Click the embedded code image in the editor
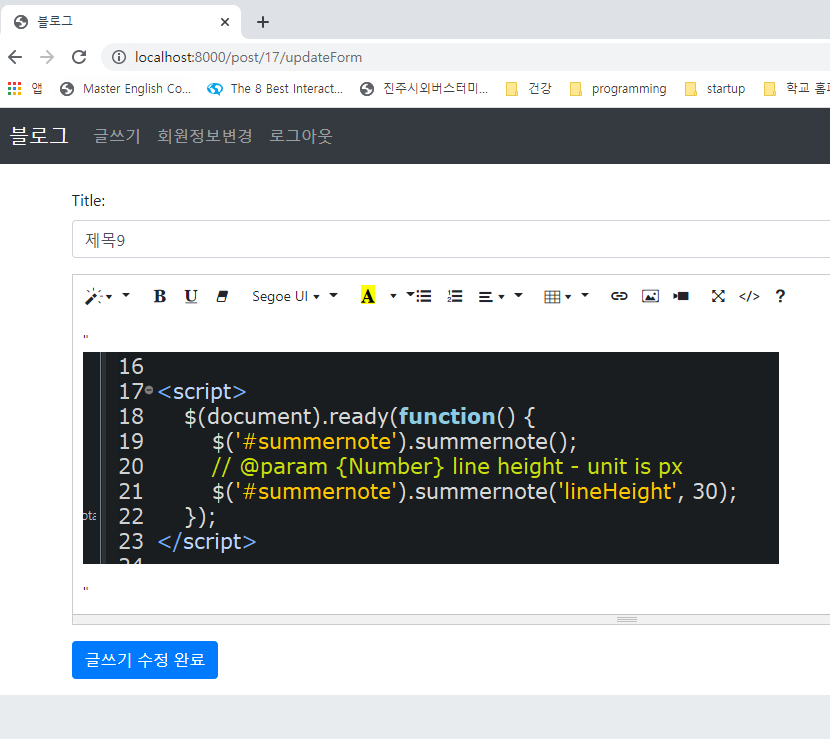Screen dimensions: 830x739 coord(431,458)
